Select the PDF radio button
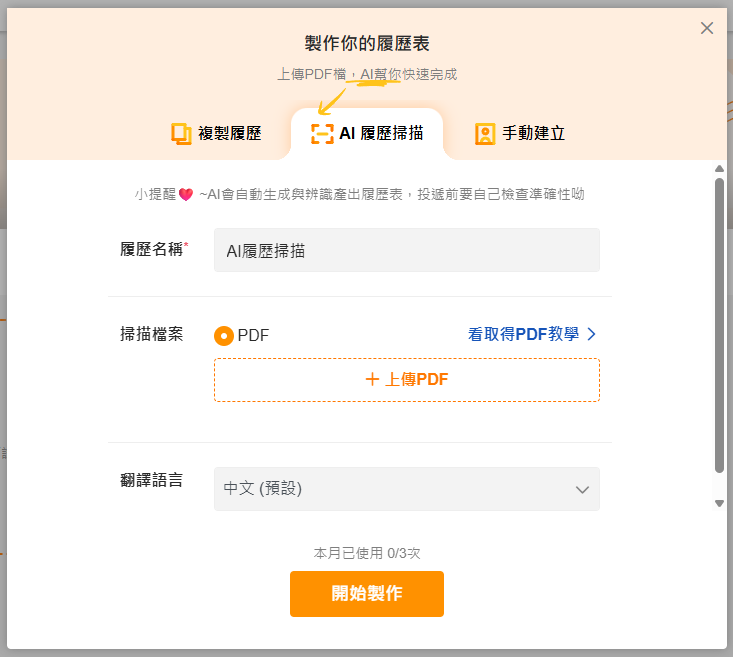733x657 pixels. 224,336
